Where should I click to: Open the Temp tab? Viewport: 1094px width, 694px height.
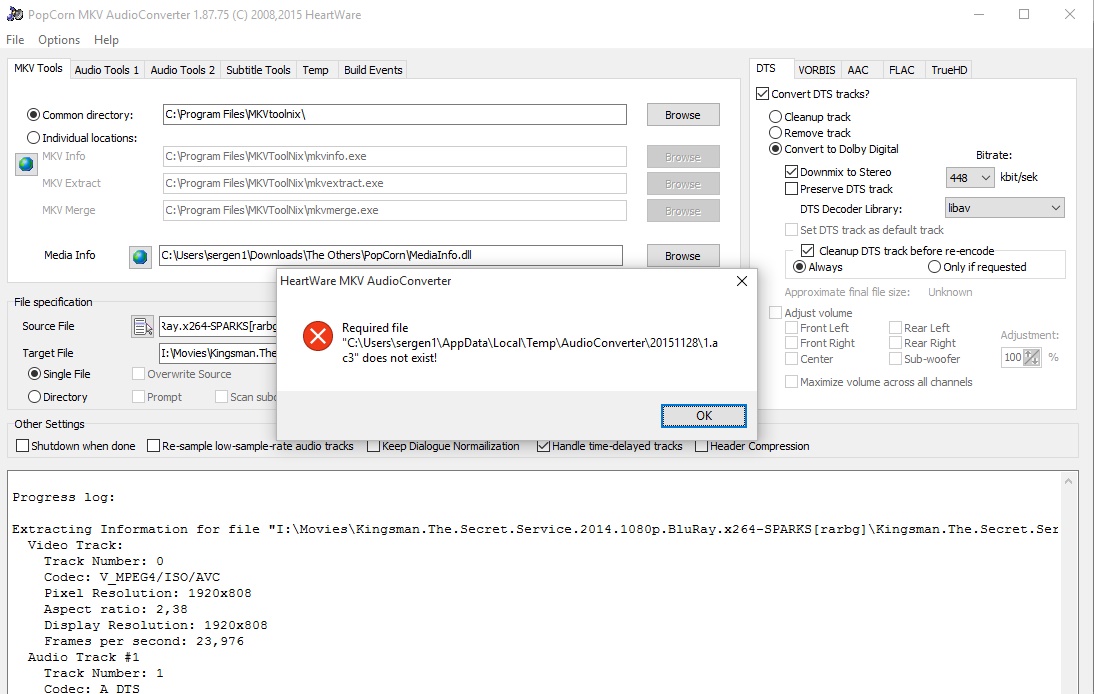[315, 70]
